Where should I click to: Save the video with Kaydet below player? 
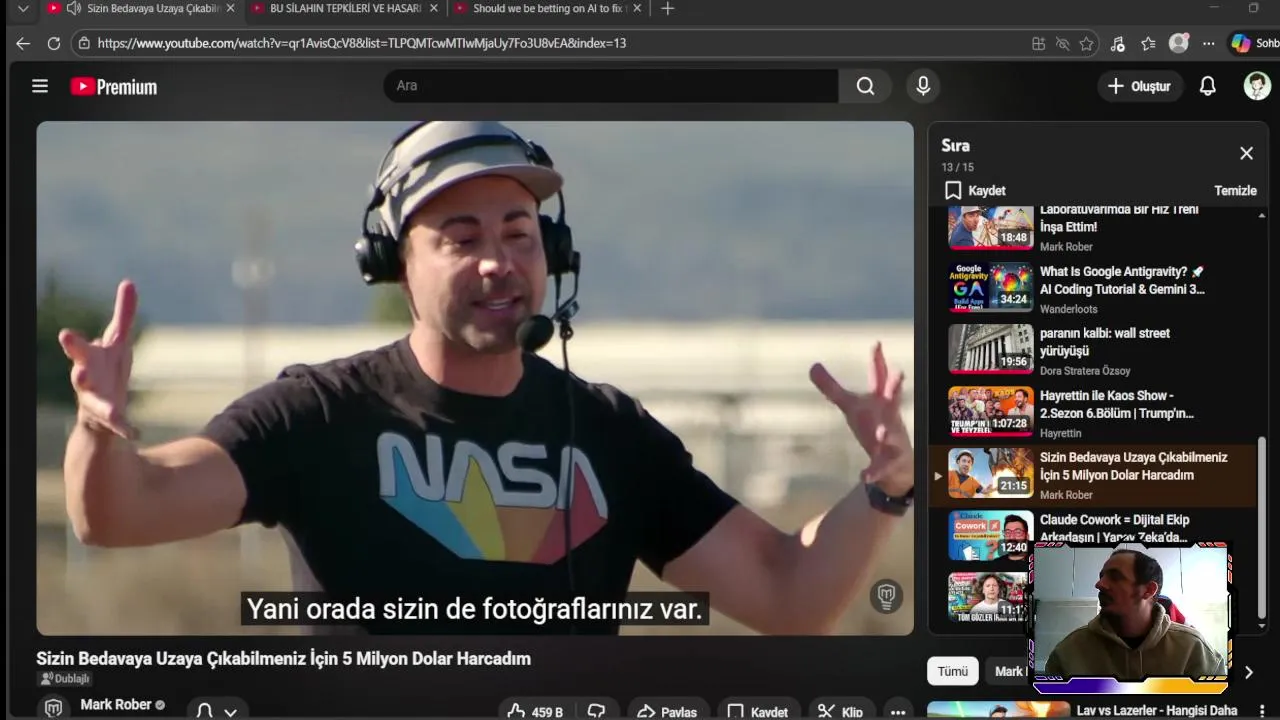coord(757,711)
